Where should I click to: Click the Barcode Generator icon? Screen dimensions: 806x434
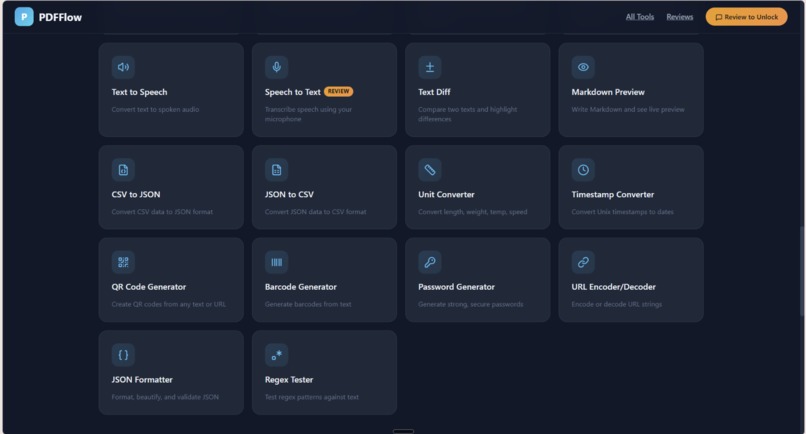click(277, 262)
